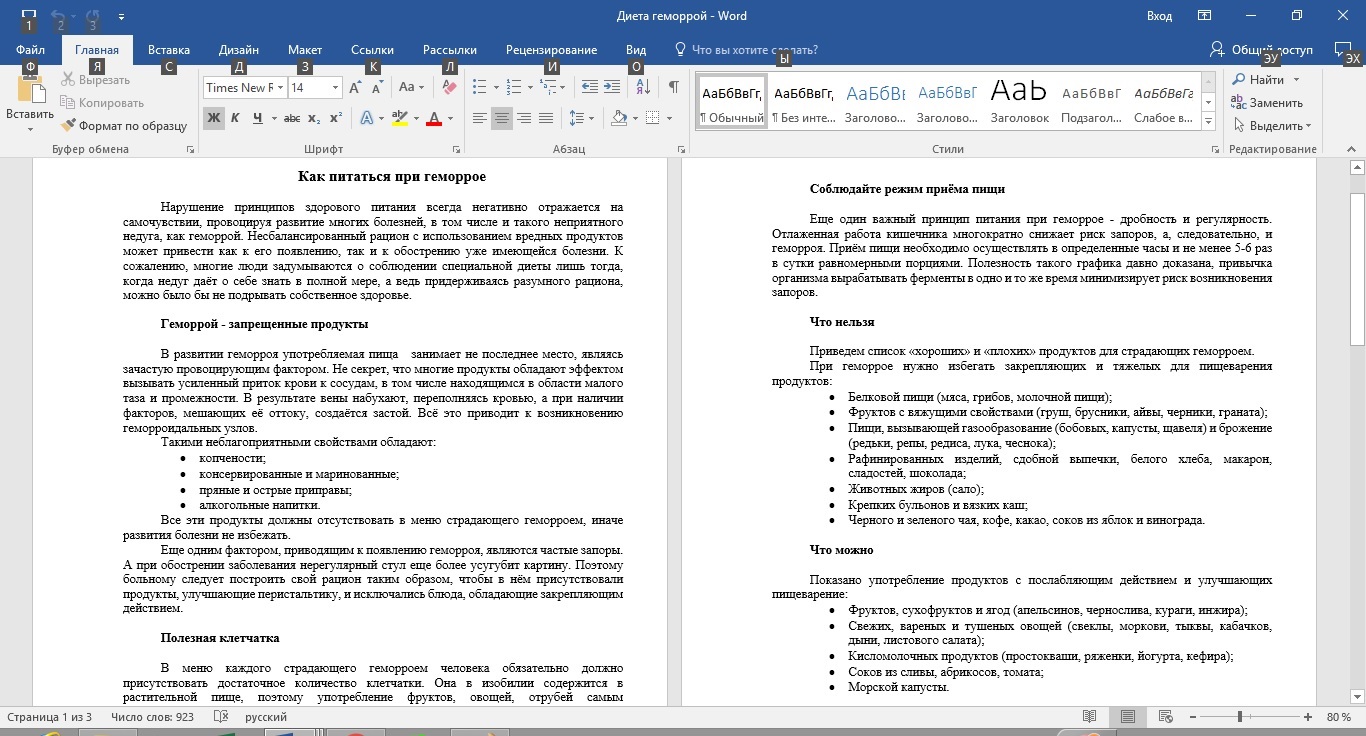Increase font size with the large A
The image size is (1366, 736).
coord(355,88)
